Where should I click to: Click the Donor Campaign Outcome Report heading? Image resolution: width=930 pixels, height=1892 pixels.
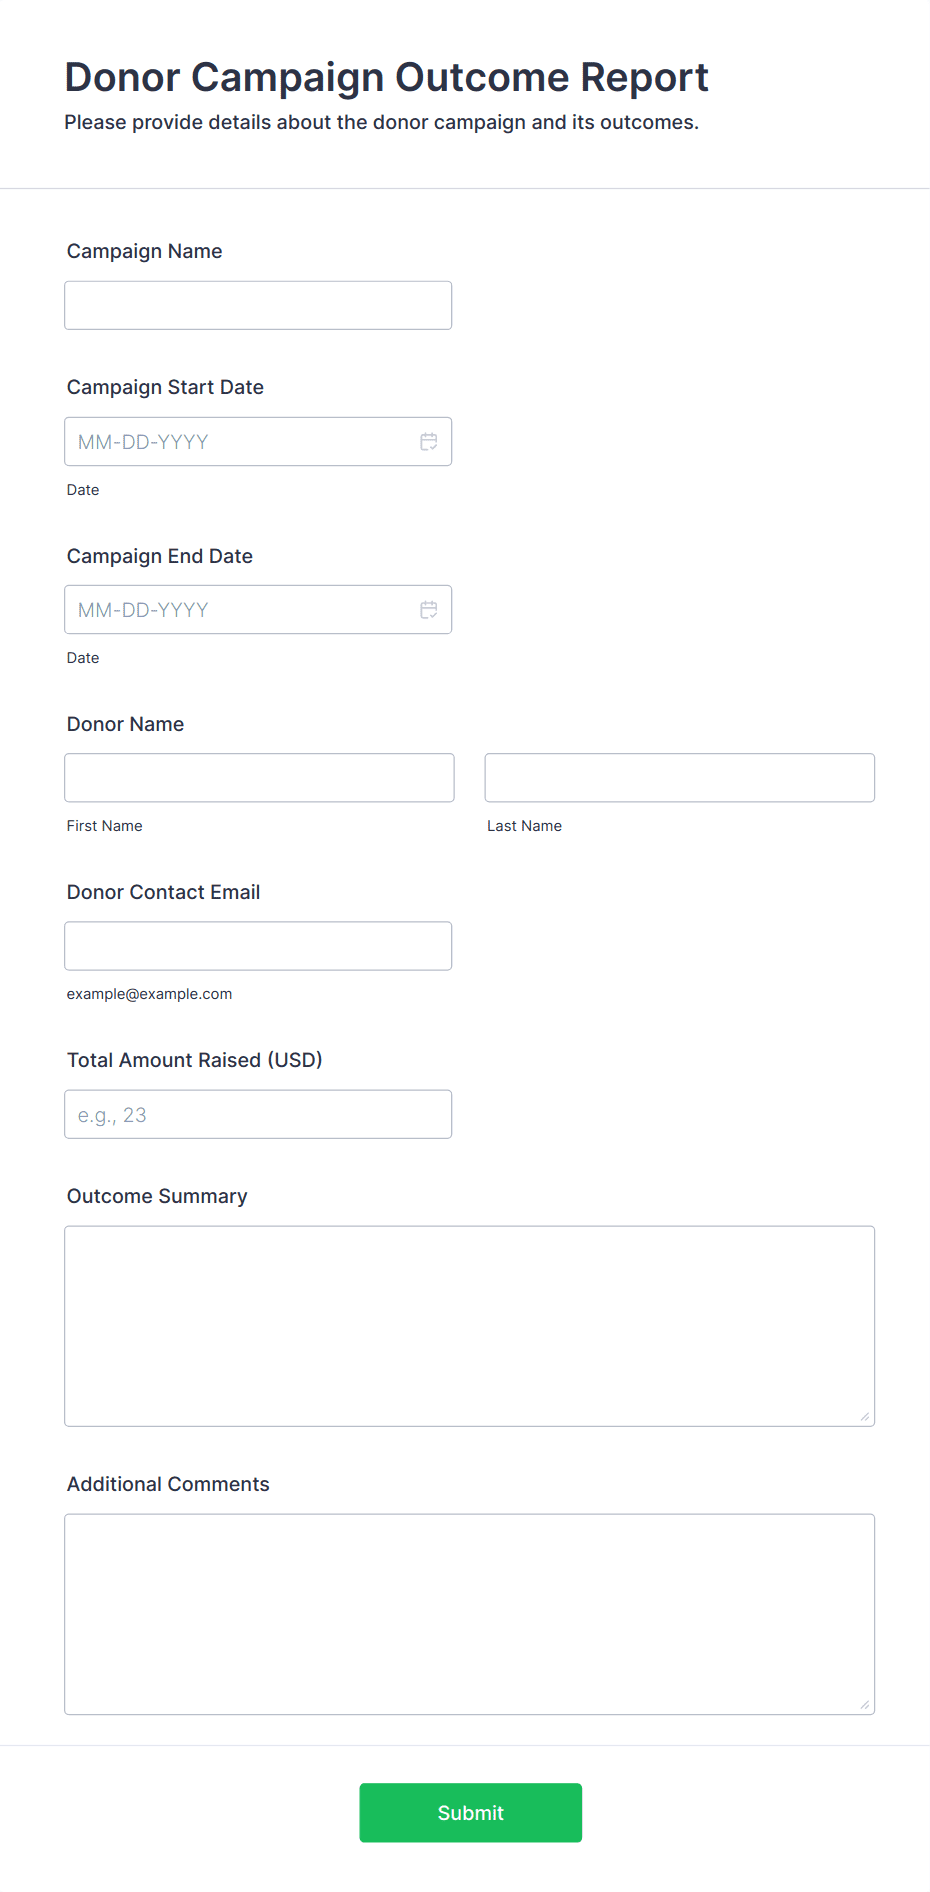(386, 78)
